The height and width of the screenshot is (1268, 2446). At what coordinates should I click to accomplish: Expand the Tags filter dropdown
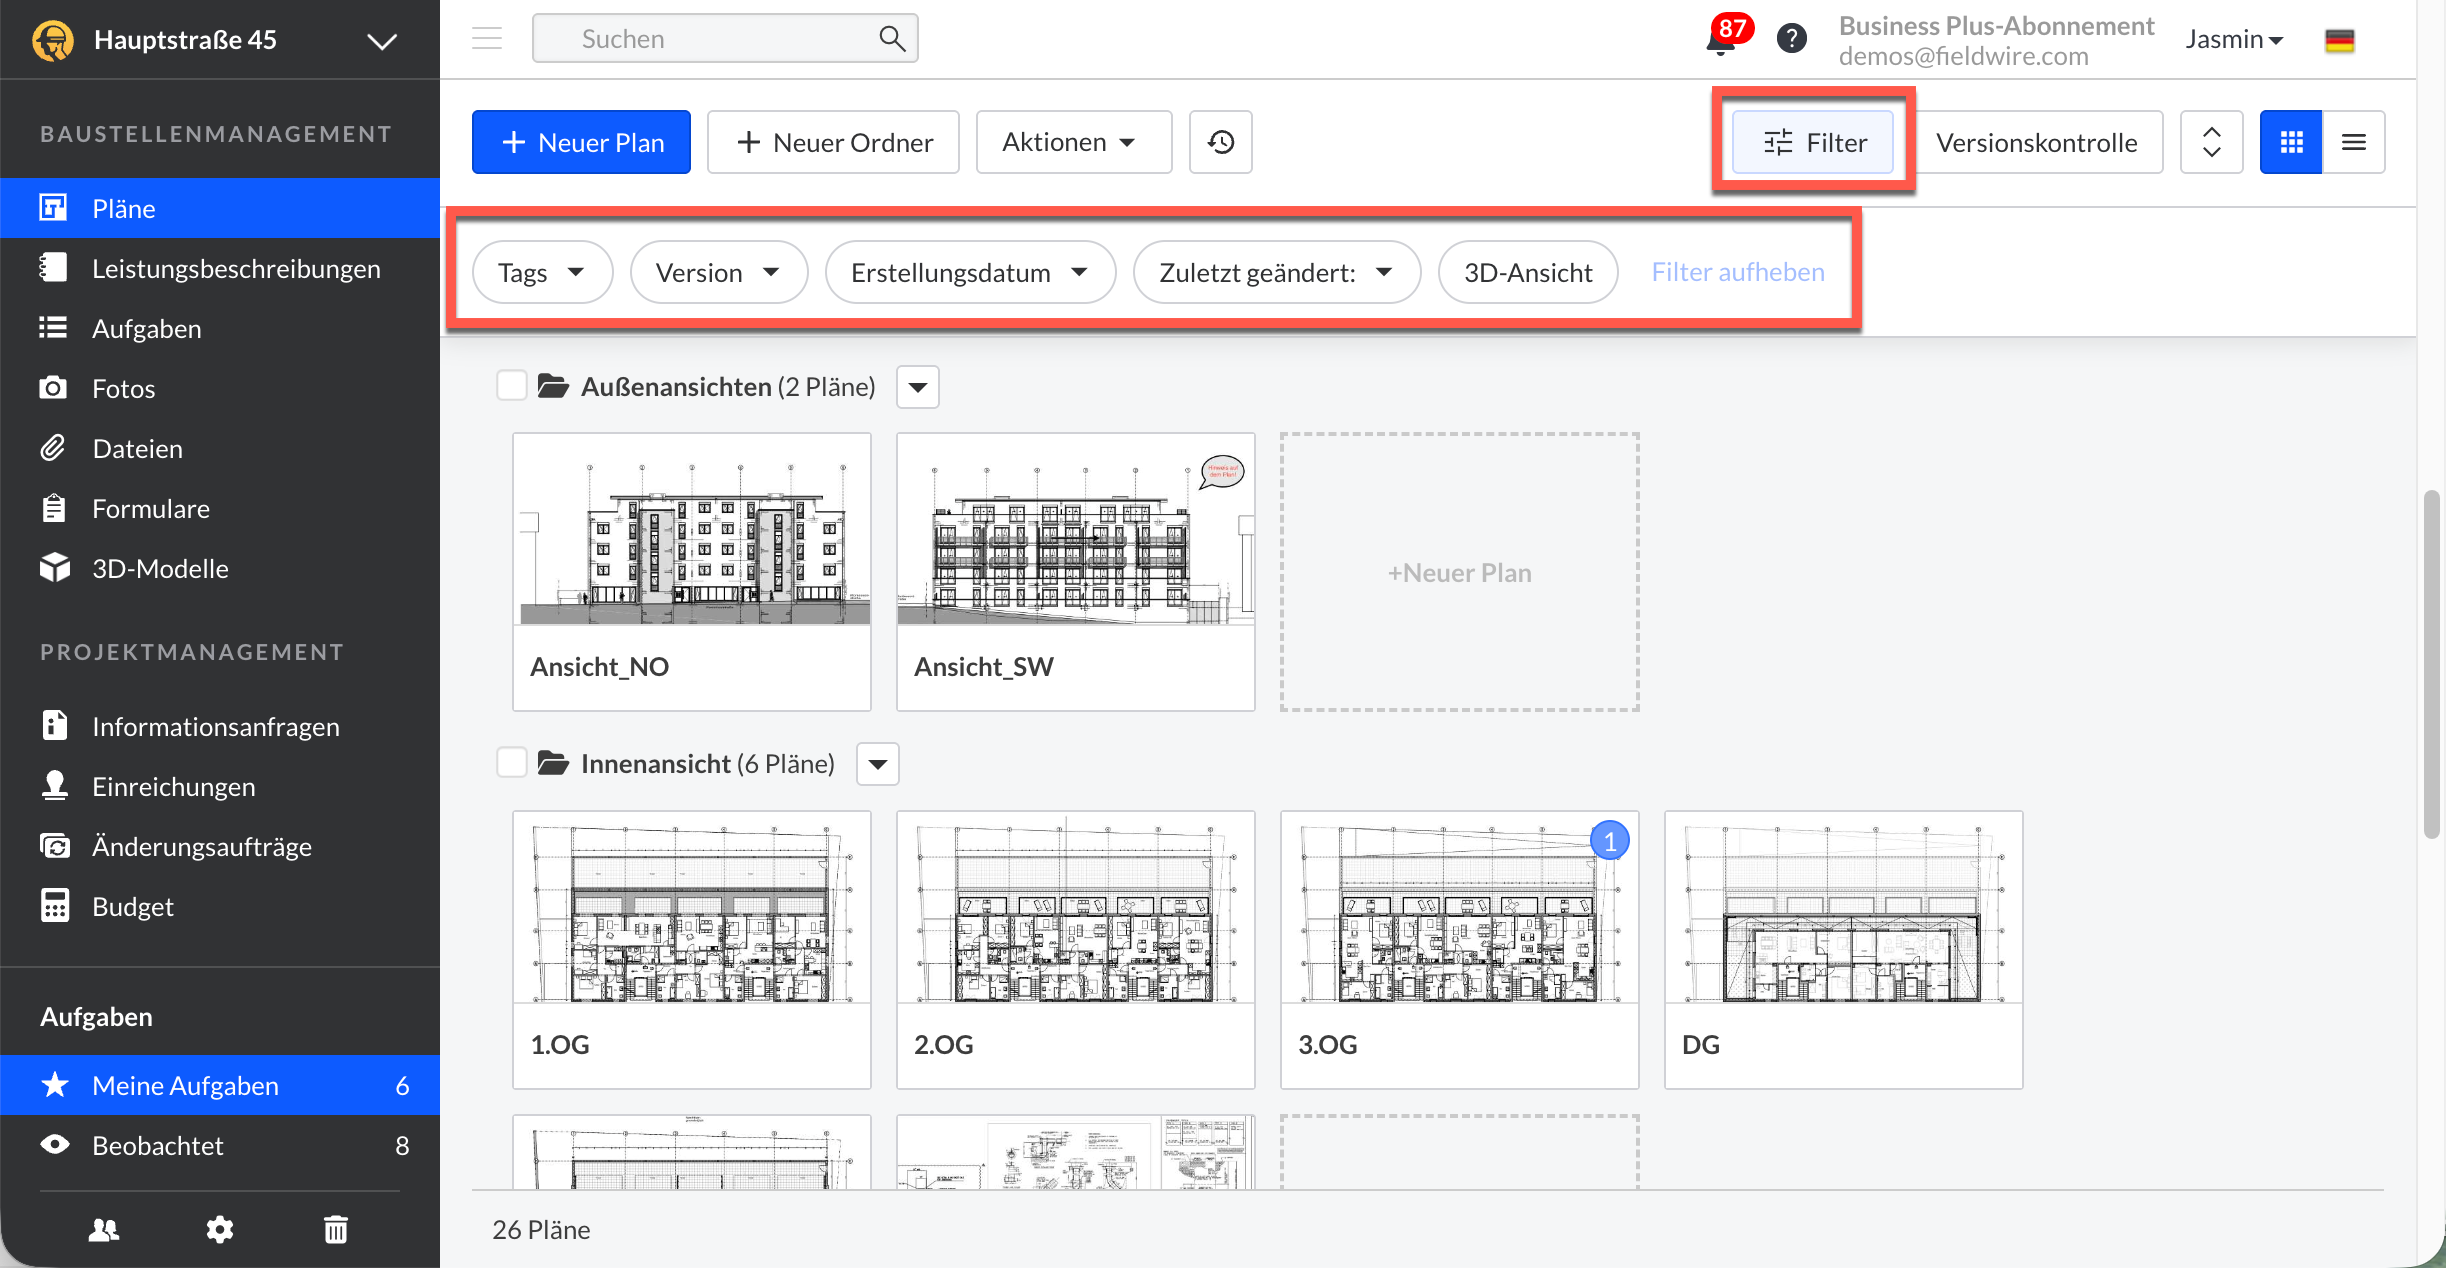coord(541,272)
